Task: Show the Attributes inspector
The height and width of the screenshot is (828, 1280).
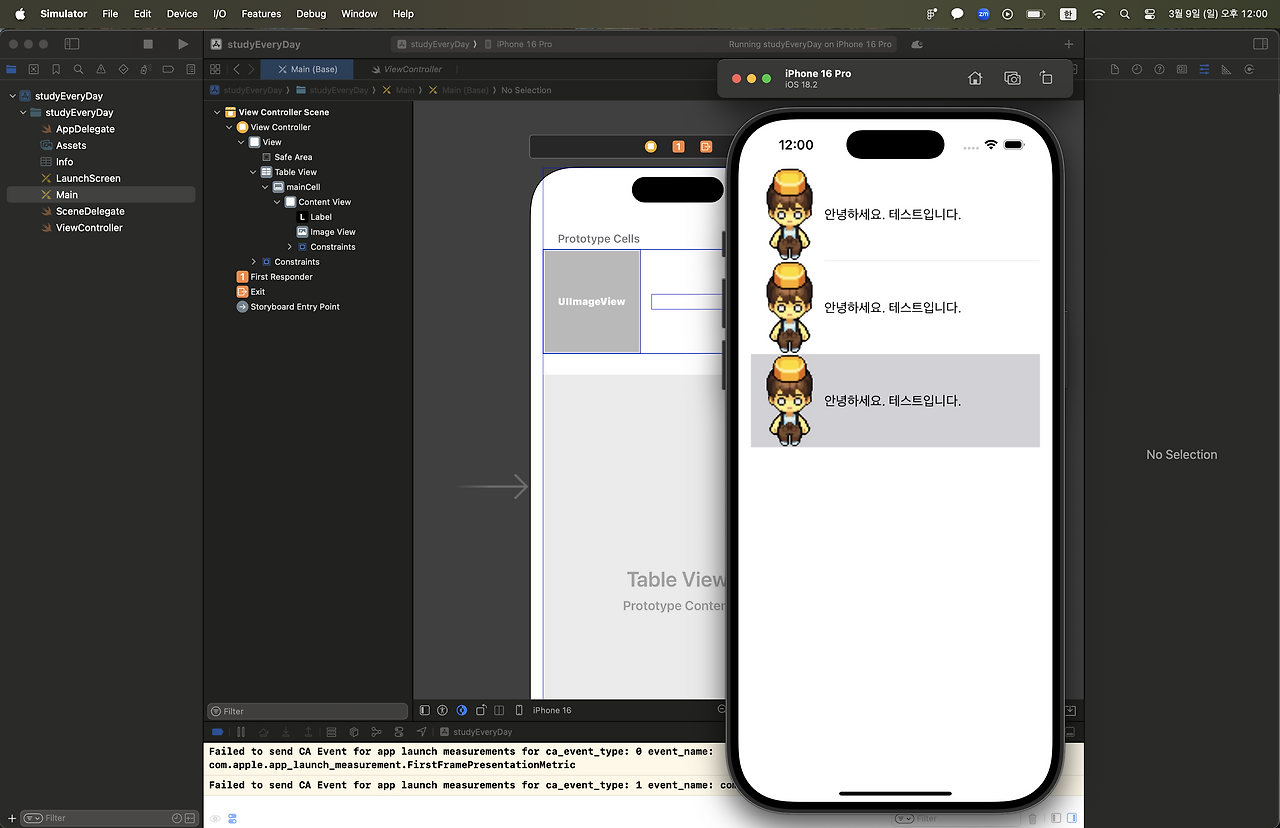Action: tap(1204, 69)
